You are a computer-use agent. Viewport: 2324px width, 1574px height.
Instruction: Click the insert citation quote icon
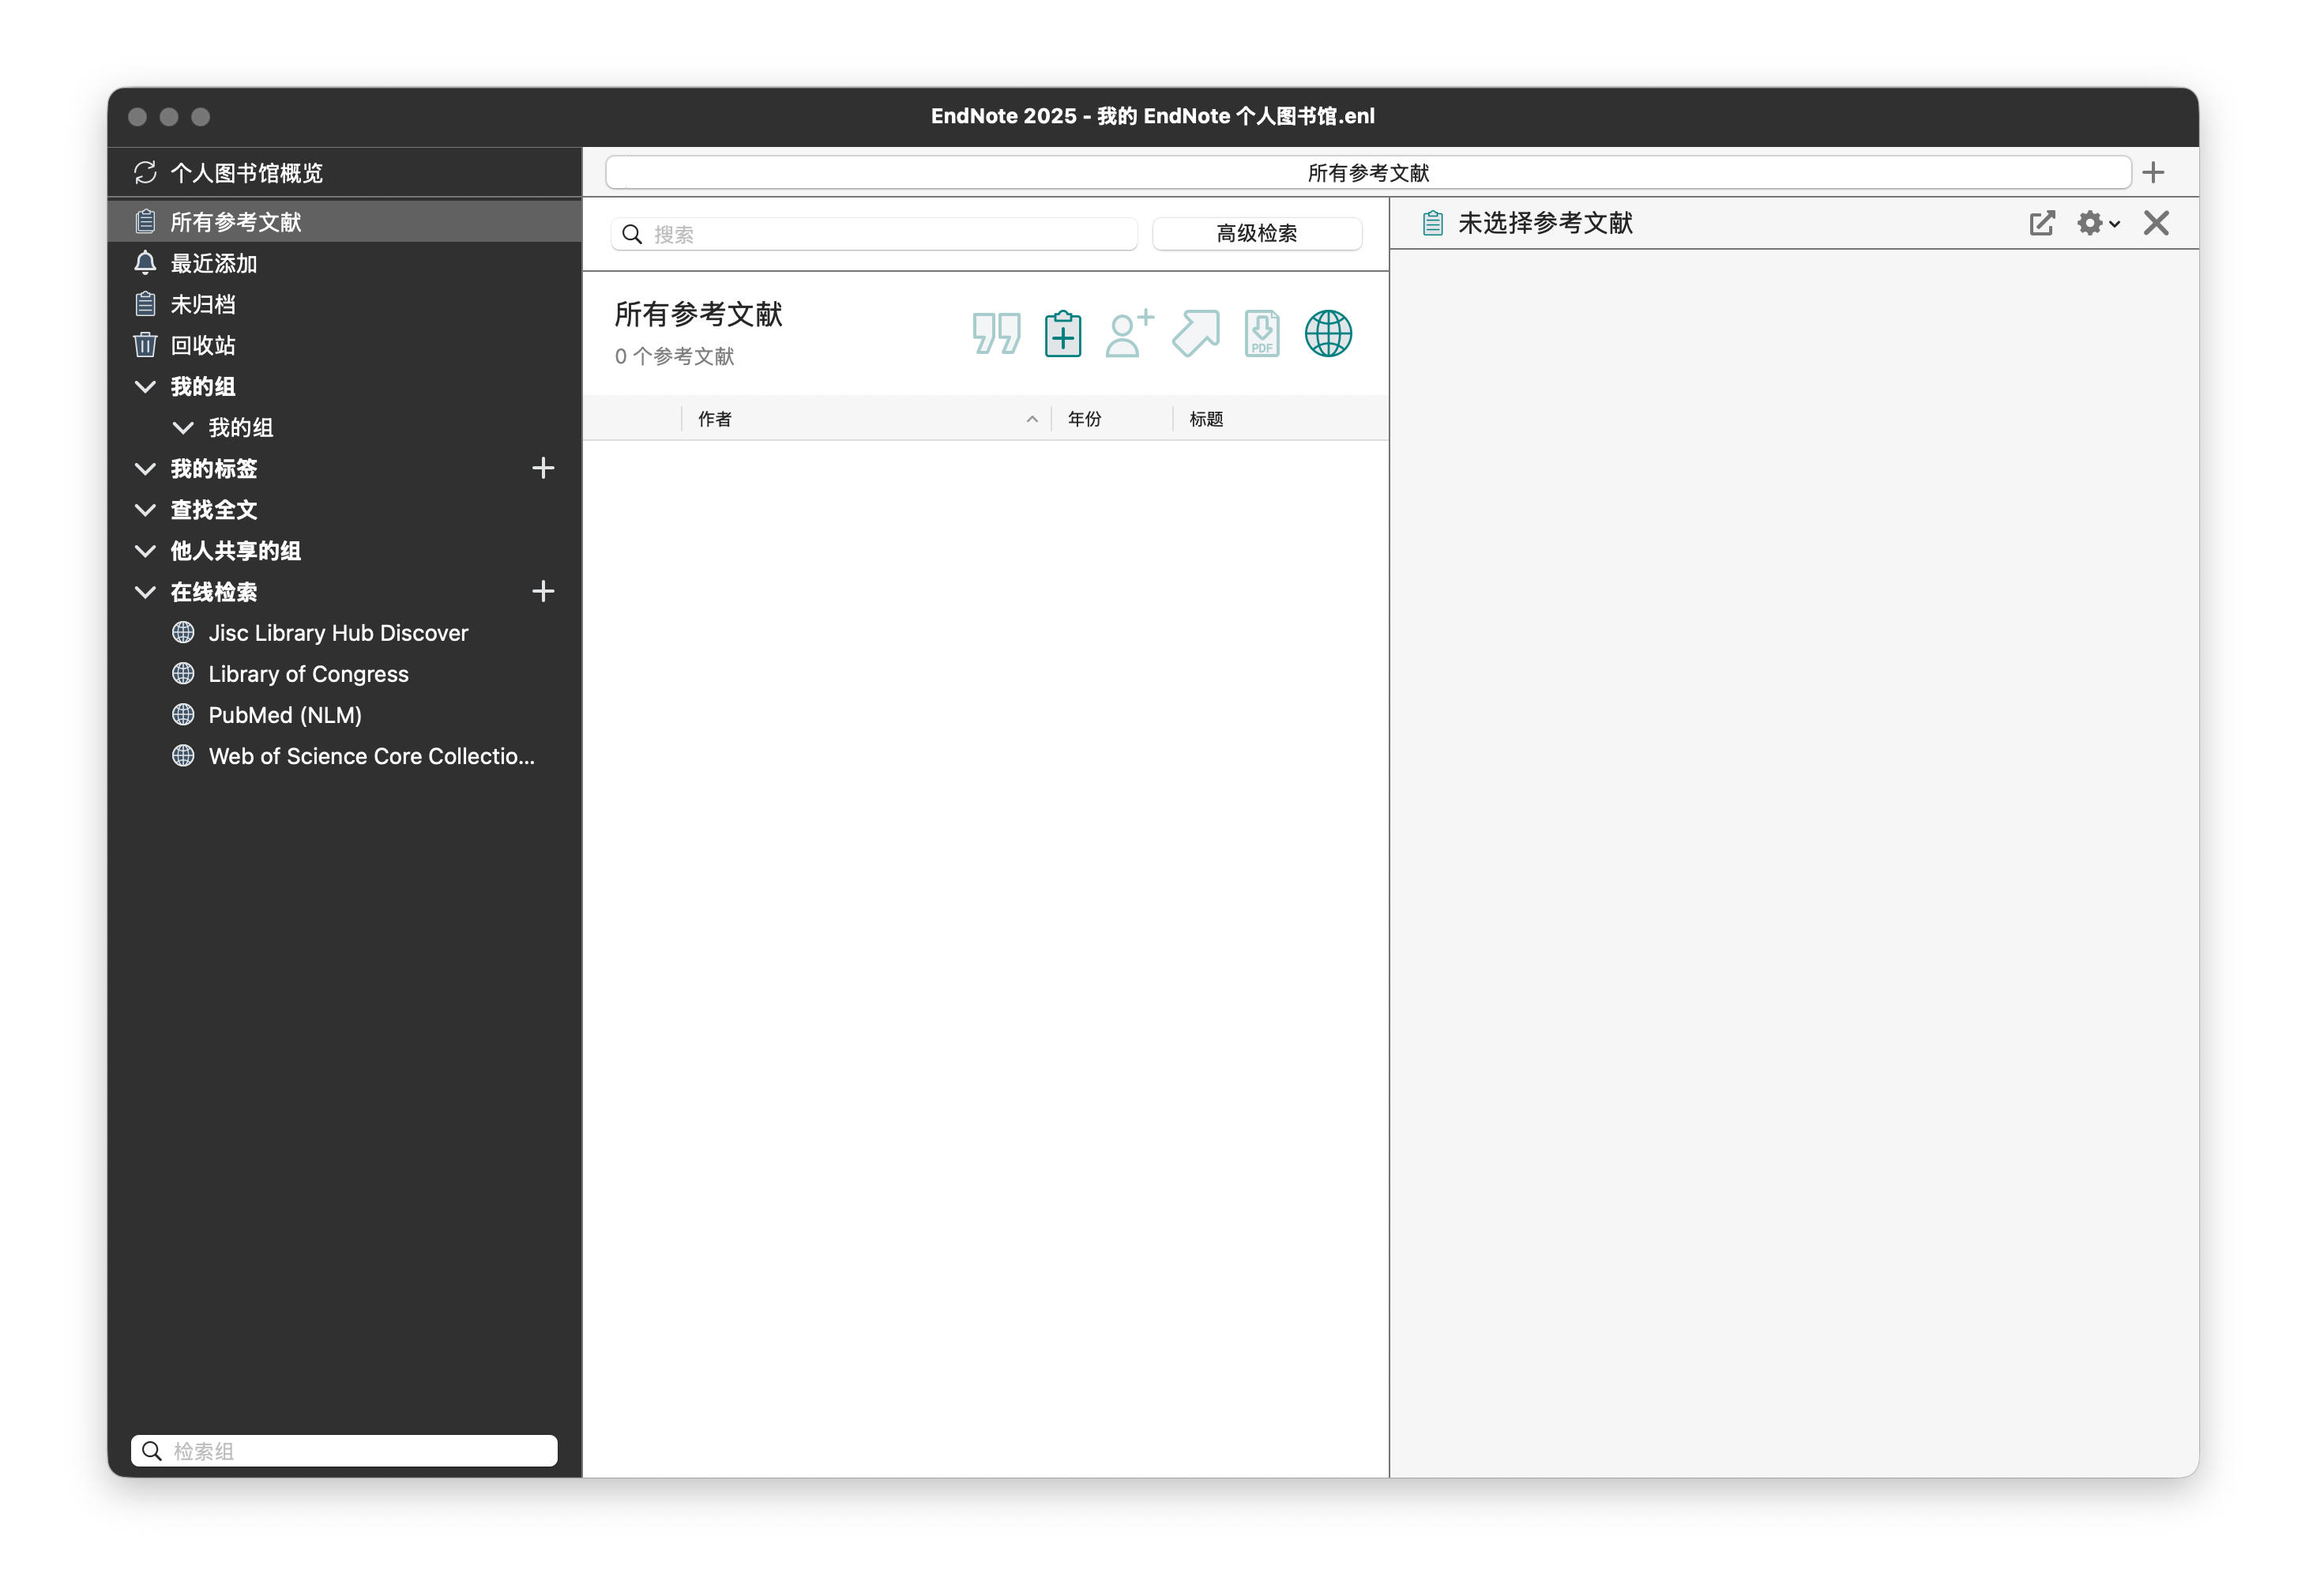(995, 334)
